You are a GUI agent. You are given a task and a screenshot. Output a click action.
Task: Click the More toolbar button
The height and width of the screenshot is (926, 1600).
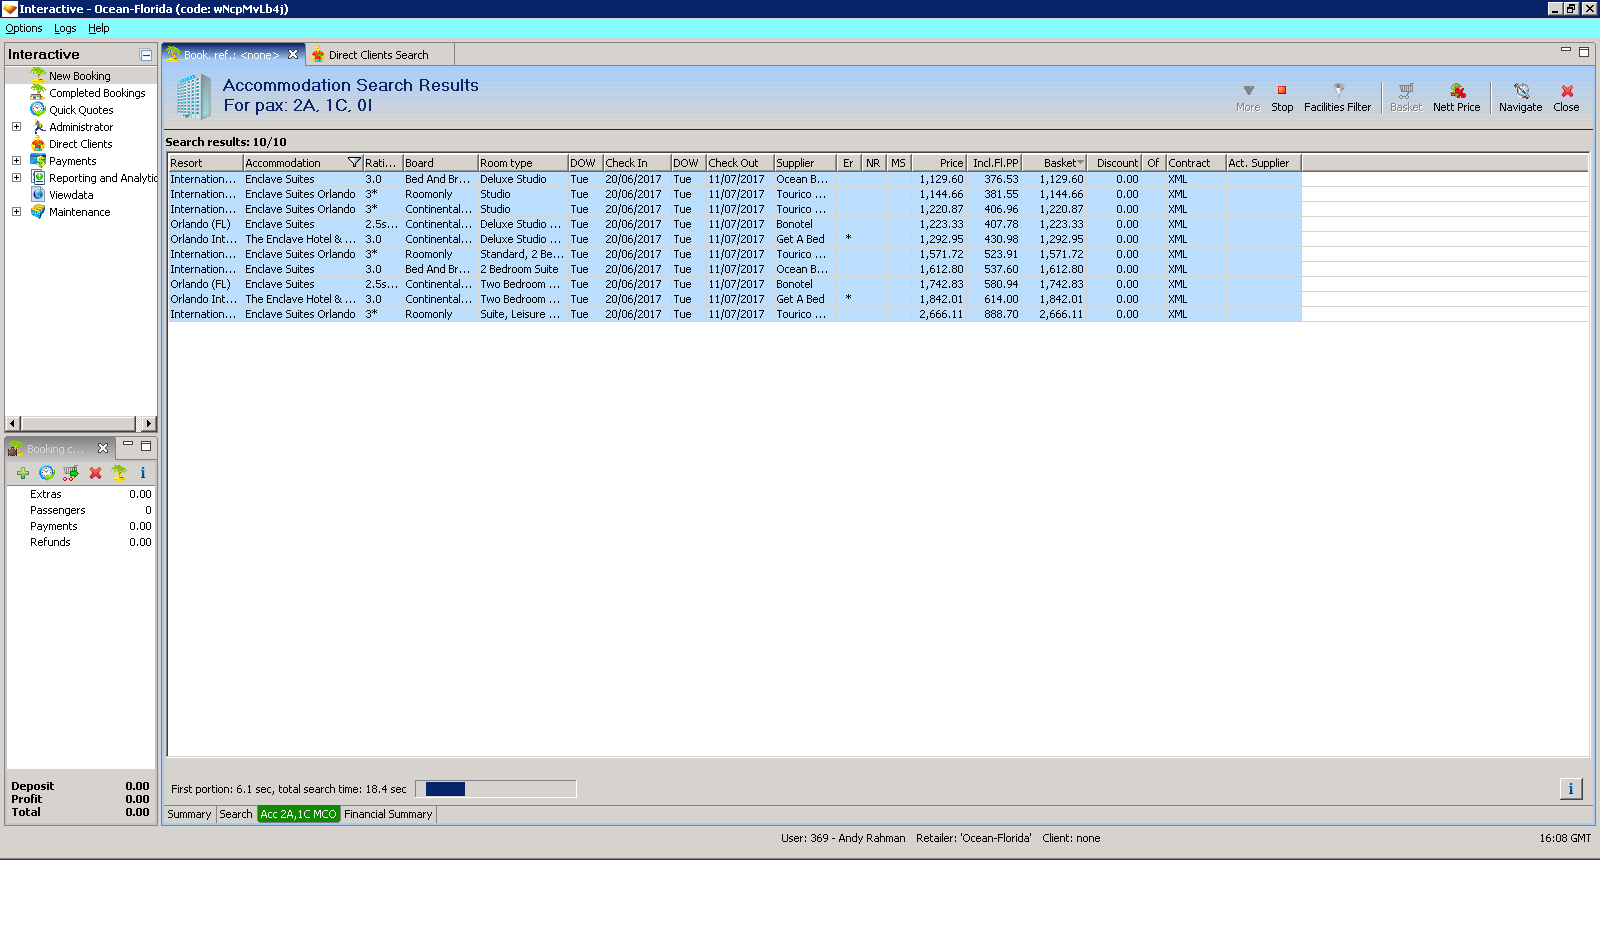point(1247,97)
